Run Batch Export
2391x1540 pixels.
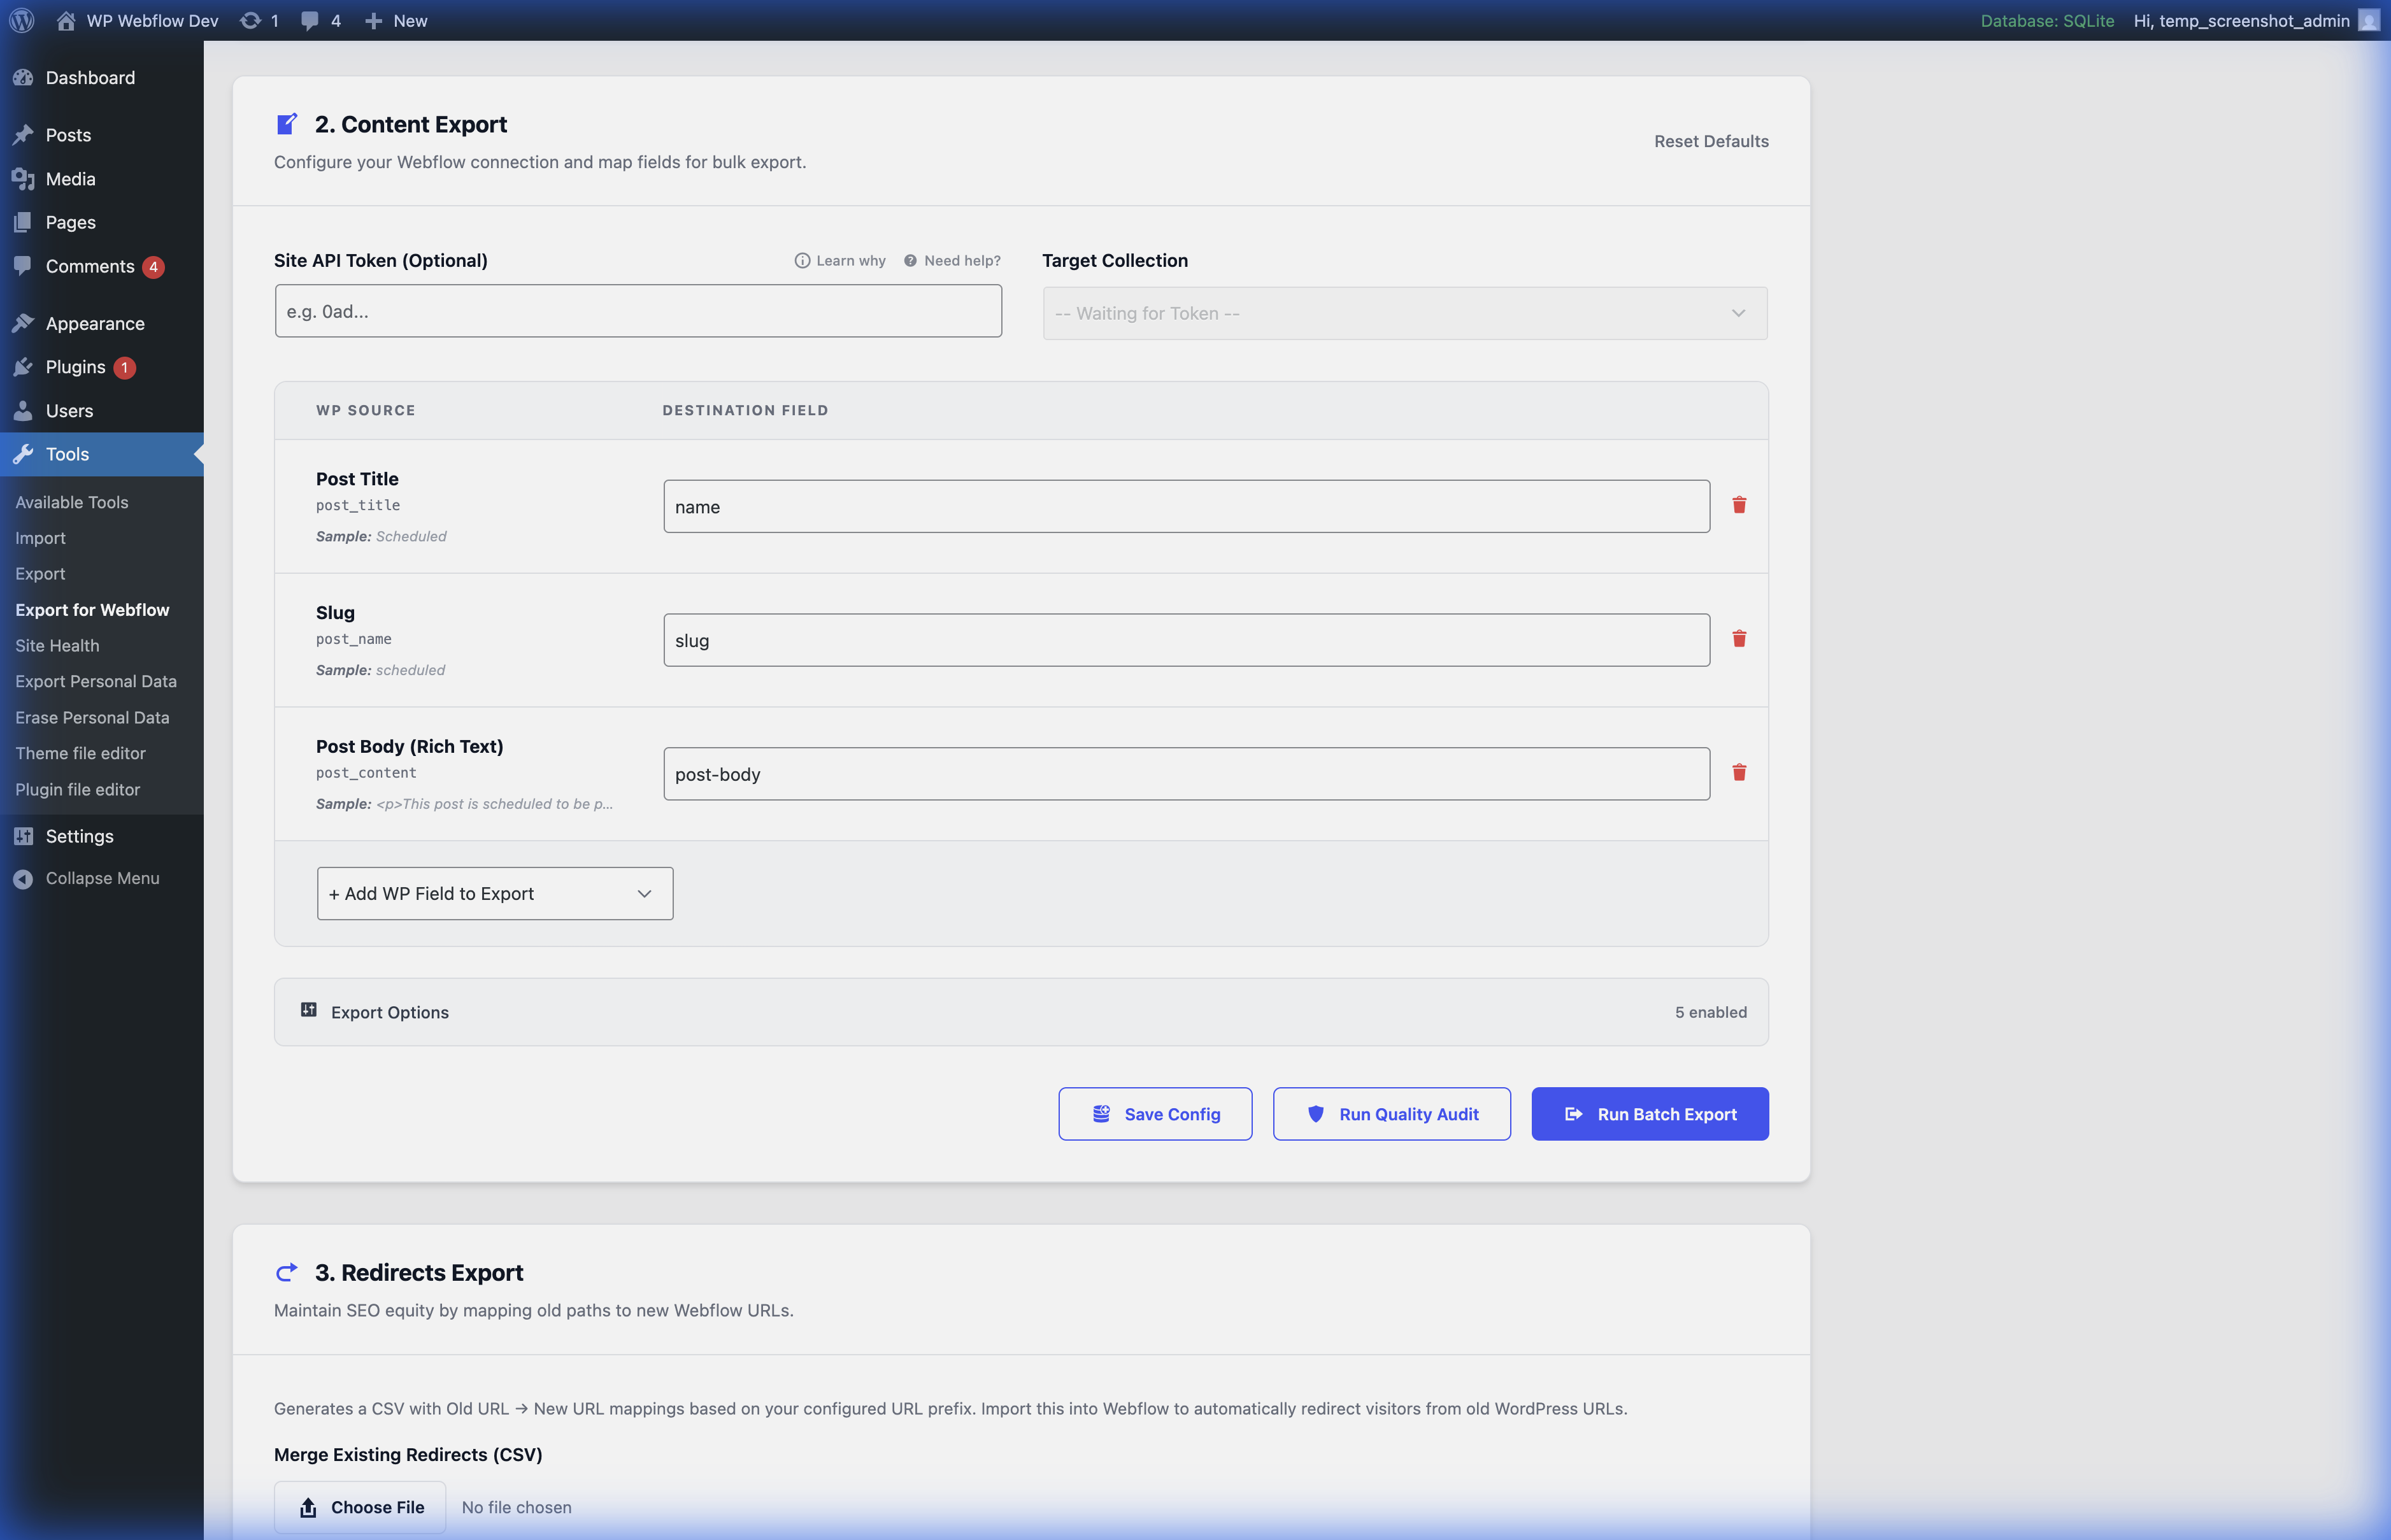[1650, 1113]
